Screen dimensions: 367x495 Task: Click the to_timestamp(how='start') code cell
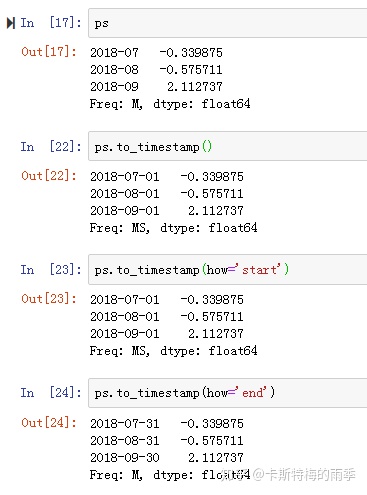[228, 270]
